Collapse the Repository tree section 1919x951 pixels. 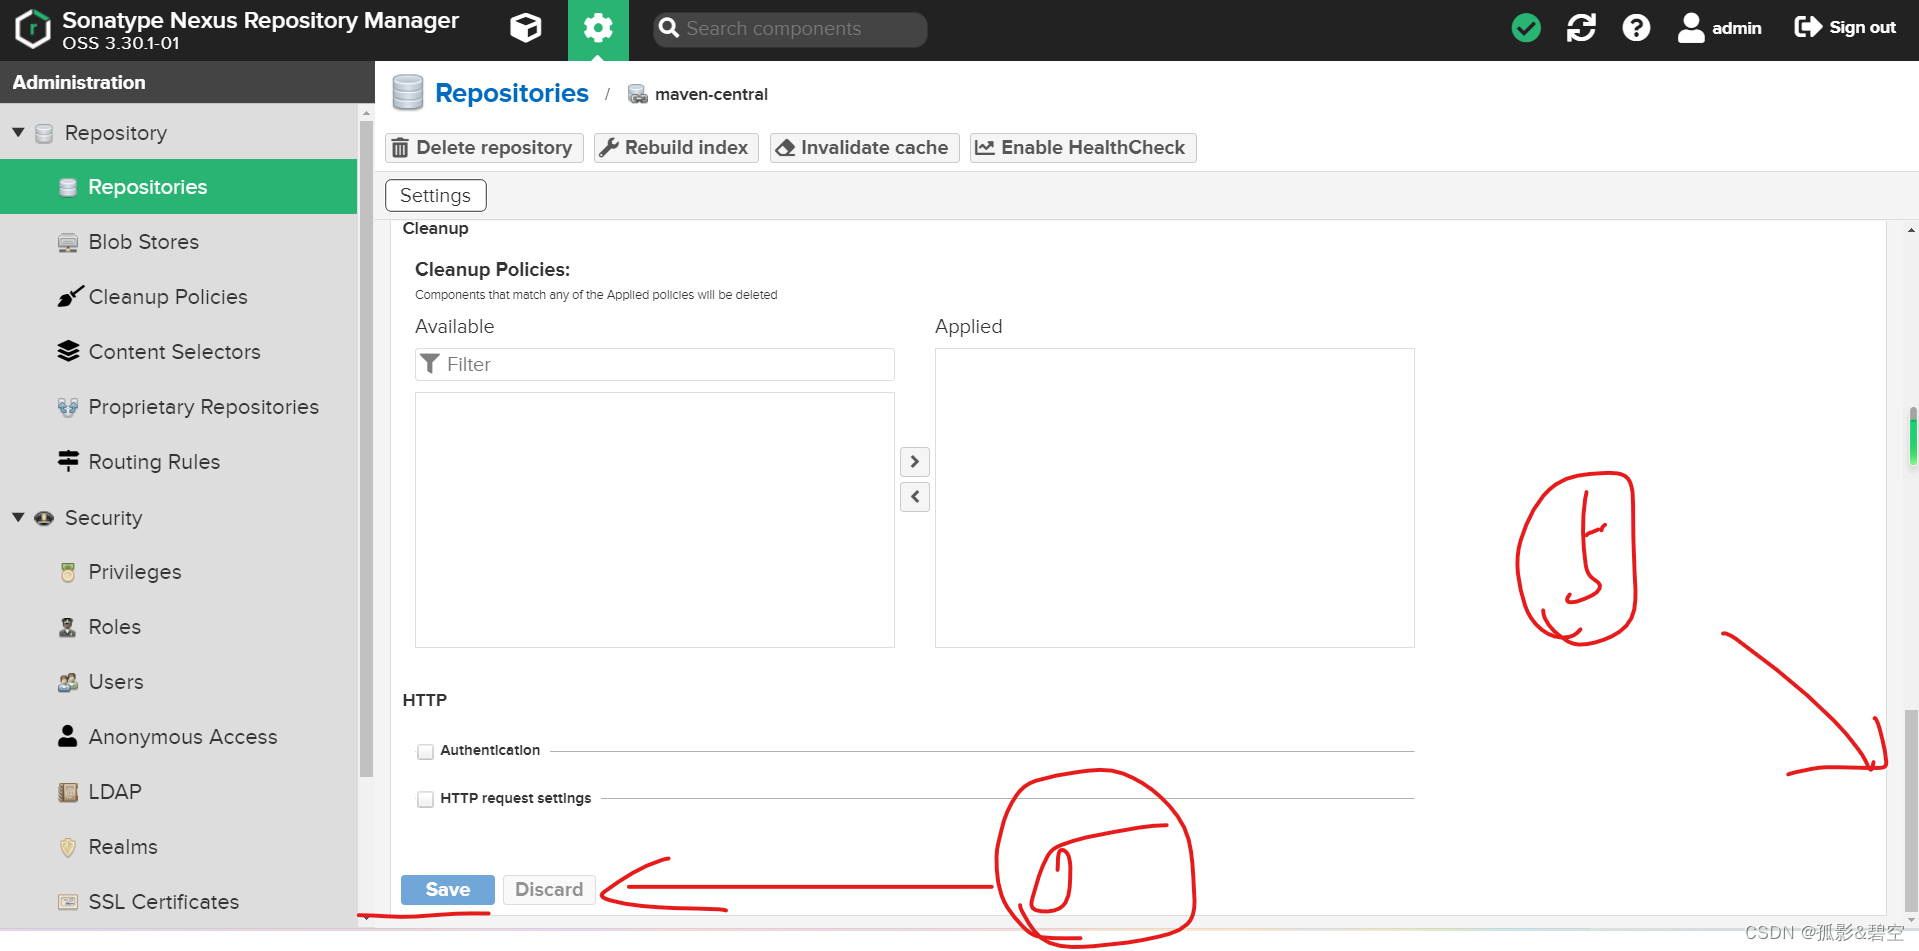[x=18, y=133]
